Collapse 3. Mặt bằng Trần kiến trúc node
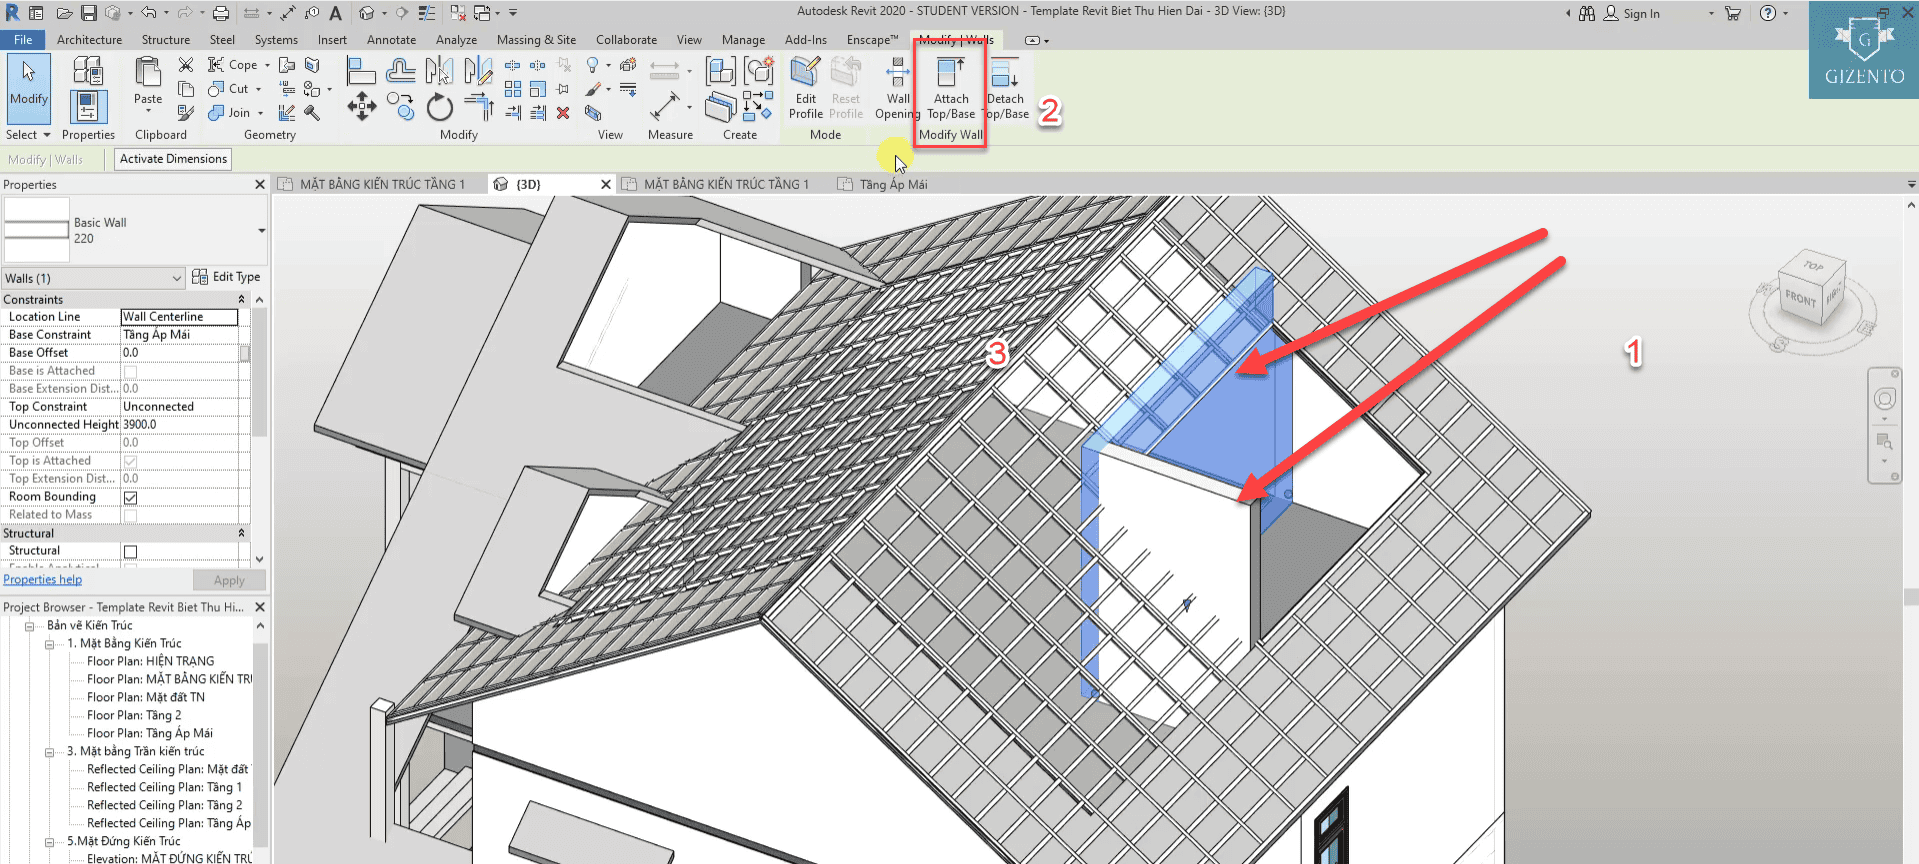Screen dimensions: 1919x864 (49, 752)
